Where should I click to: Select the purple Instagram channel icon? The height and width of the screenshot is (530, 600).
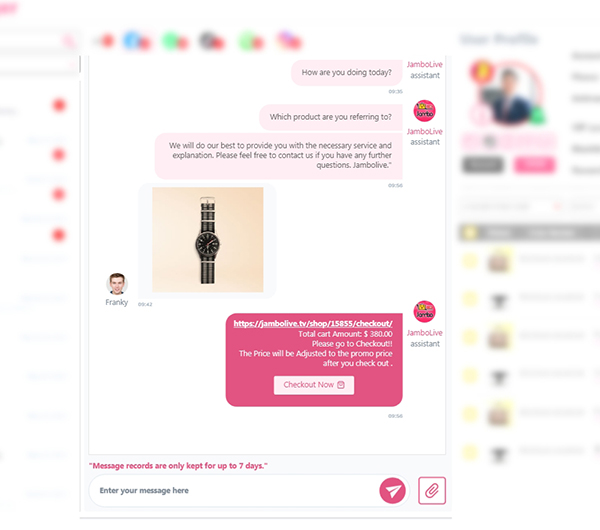[x=285, y=40]
